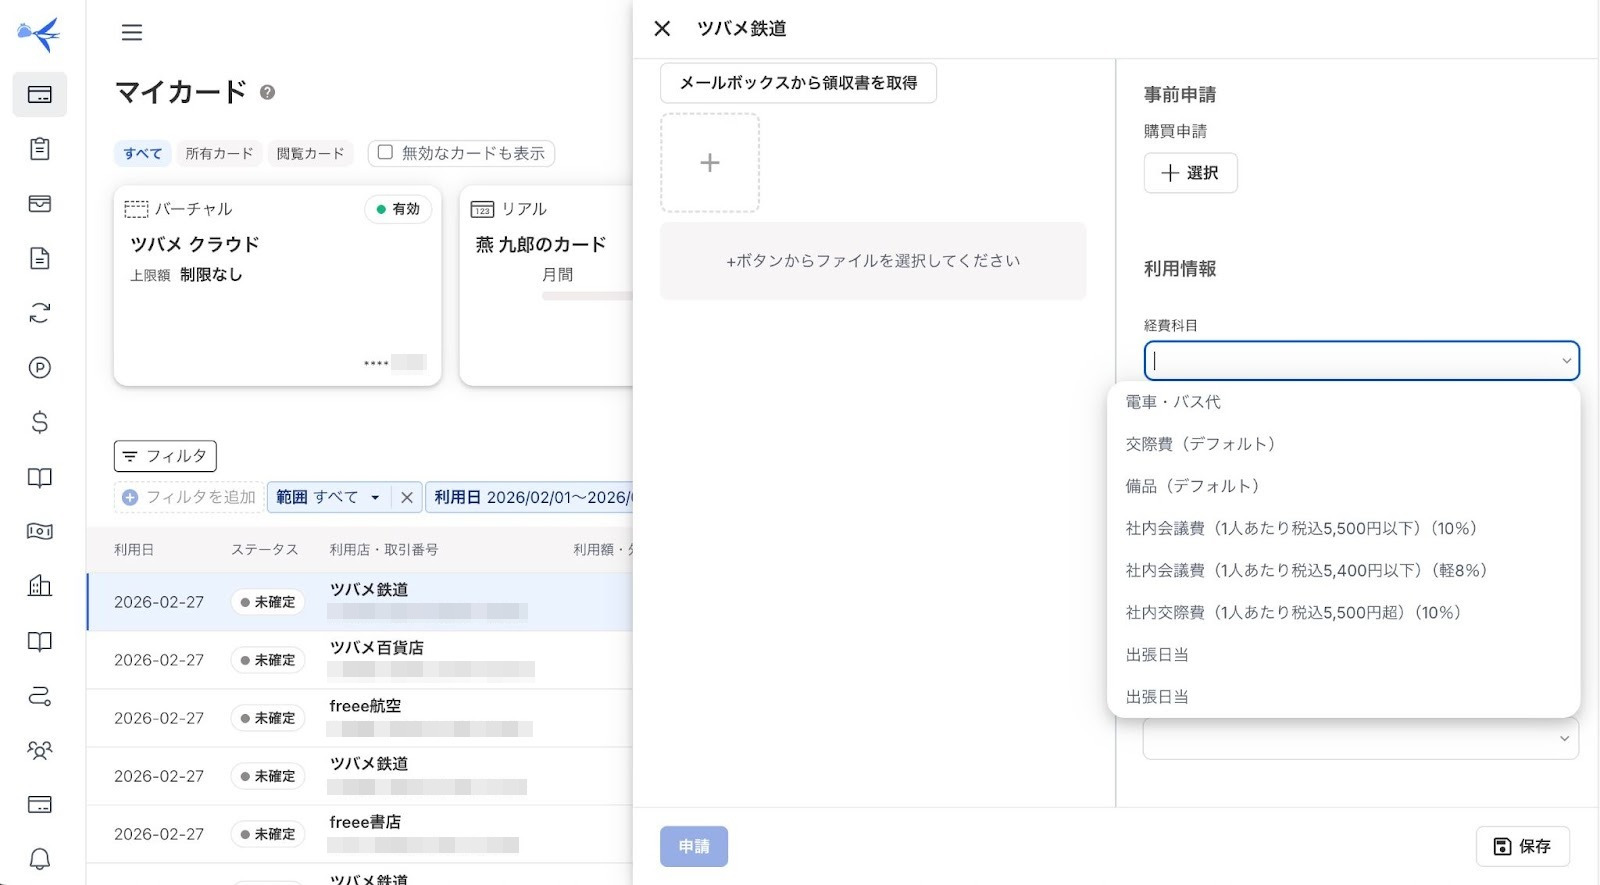Open the フィルタ button

(x=165, y=456)
